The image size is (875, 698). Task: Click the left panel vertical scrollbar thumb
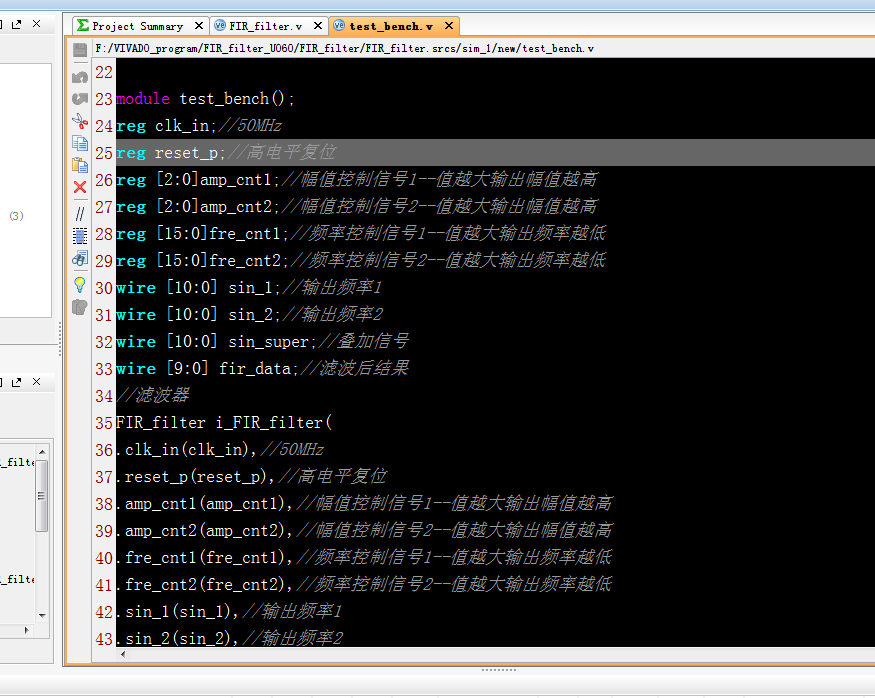(x=41, y=497)
